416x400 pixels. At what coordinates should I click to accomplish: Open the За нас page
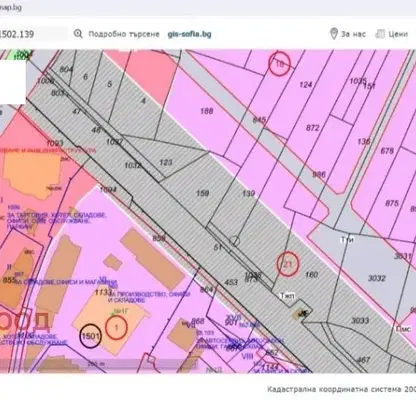click(353, 34)
